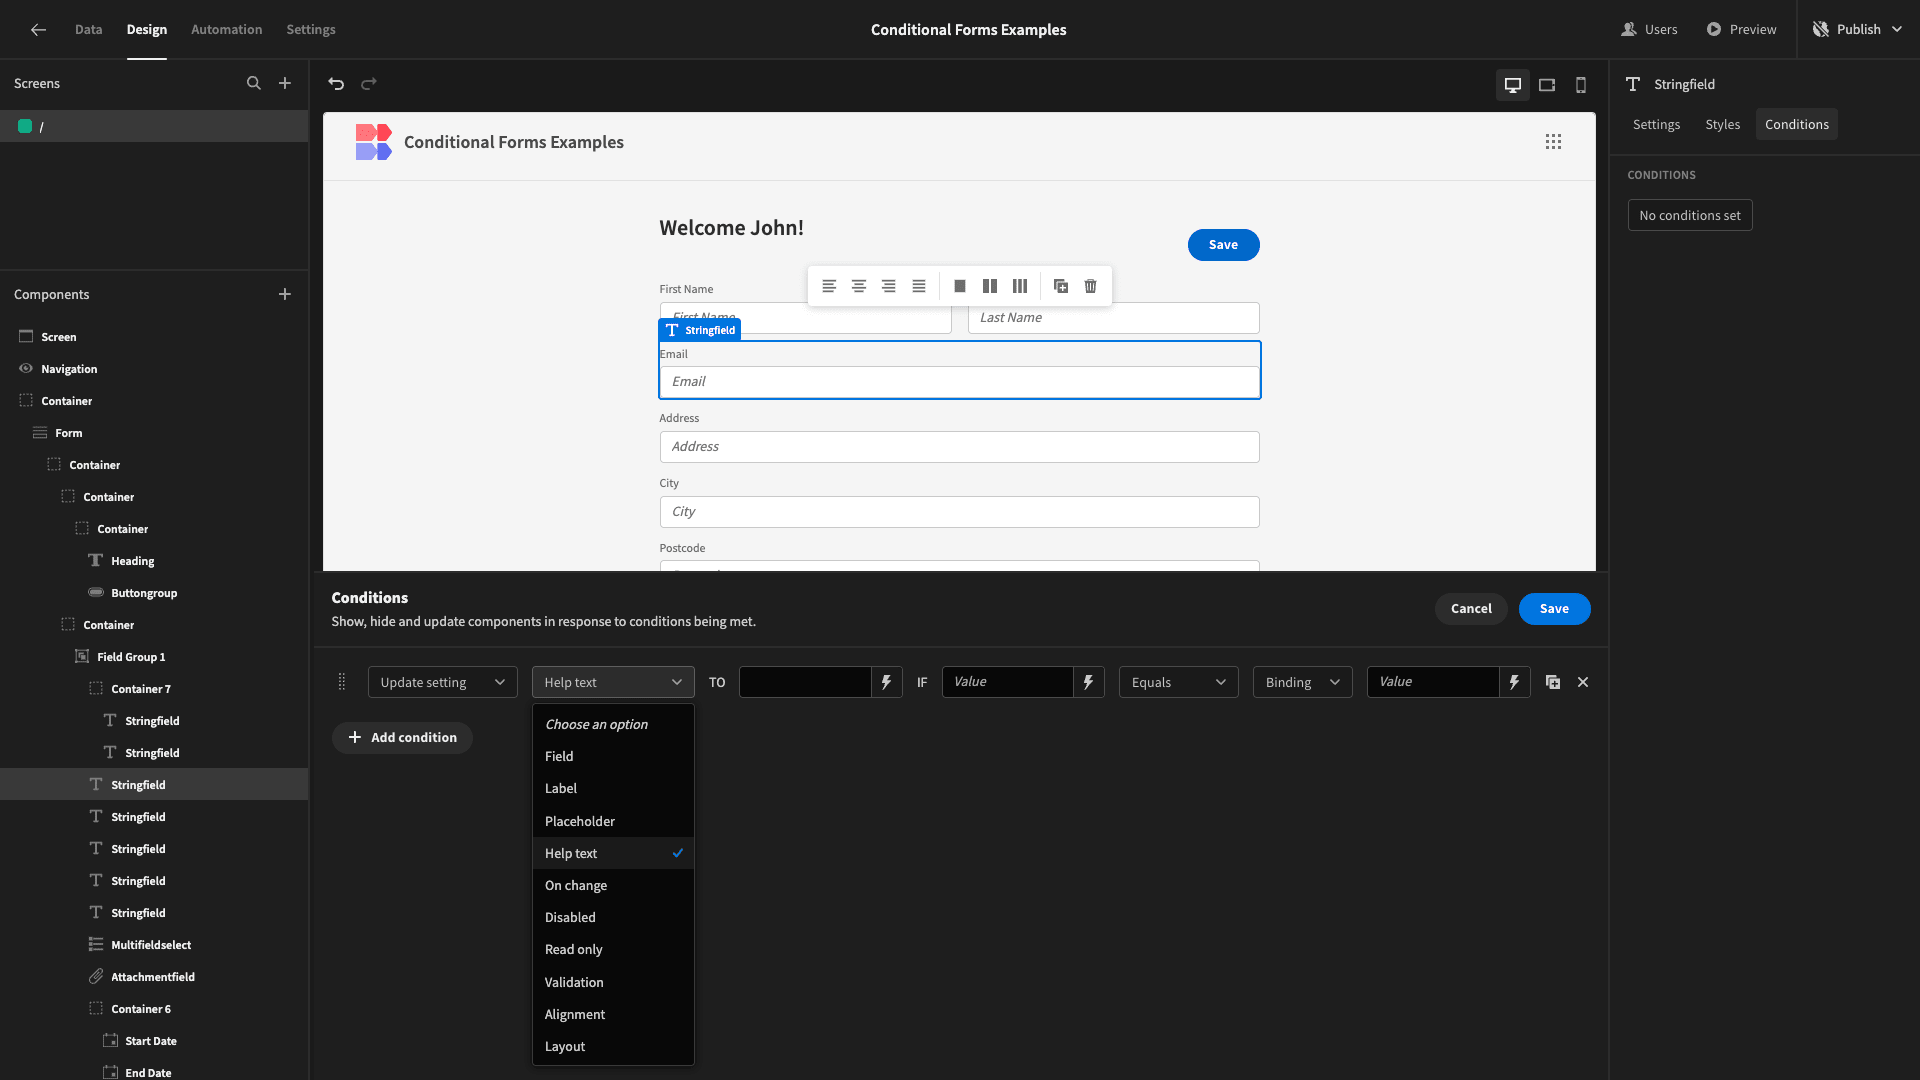Viewport: 1920px width, 1080px height.
Task: Align component text right
Action: click(889, 286)
